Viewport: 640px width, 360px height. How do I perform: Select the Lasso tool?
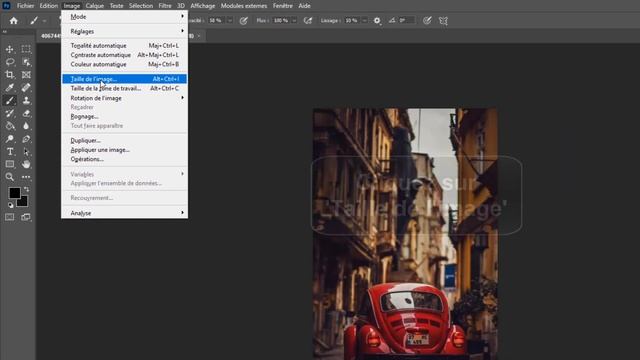pos(9,62)
